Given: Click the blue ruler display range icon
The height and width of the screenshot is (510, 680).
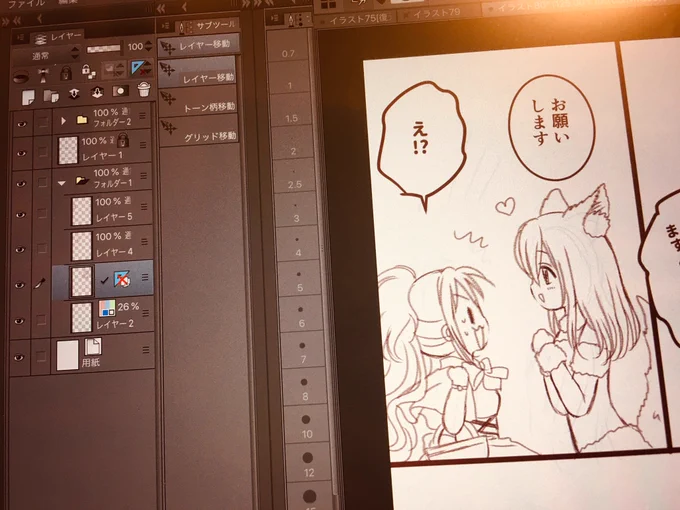Looking at the screenshot, I should [x=138, y=68].
